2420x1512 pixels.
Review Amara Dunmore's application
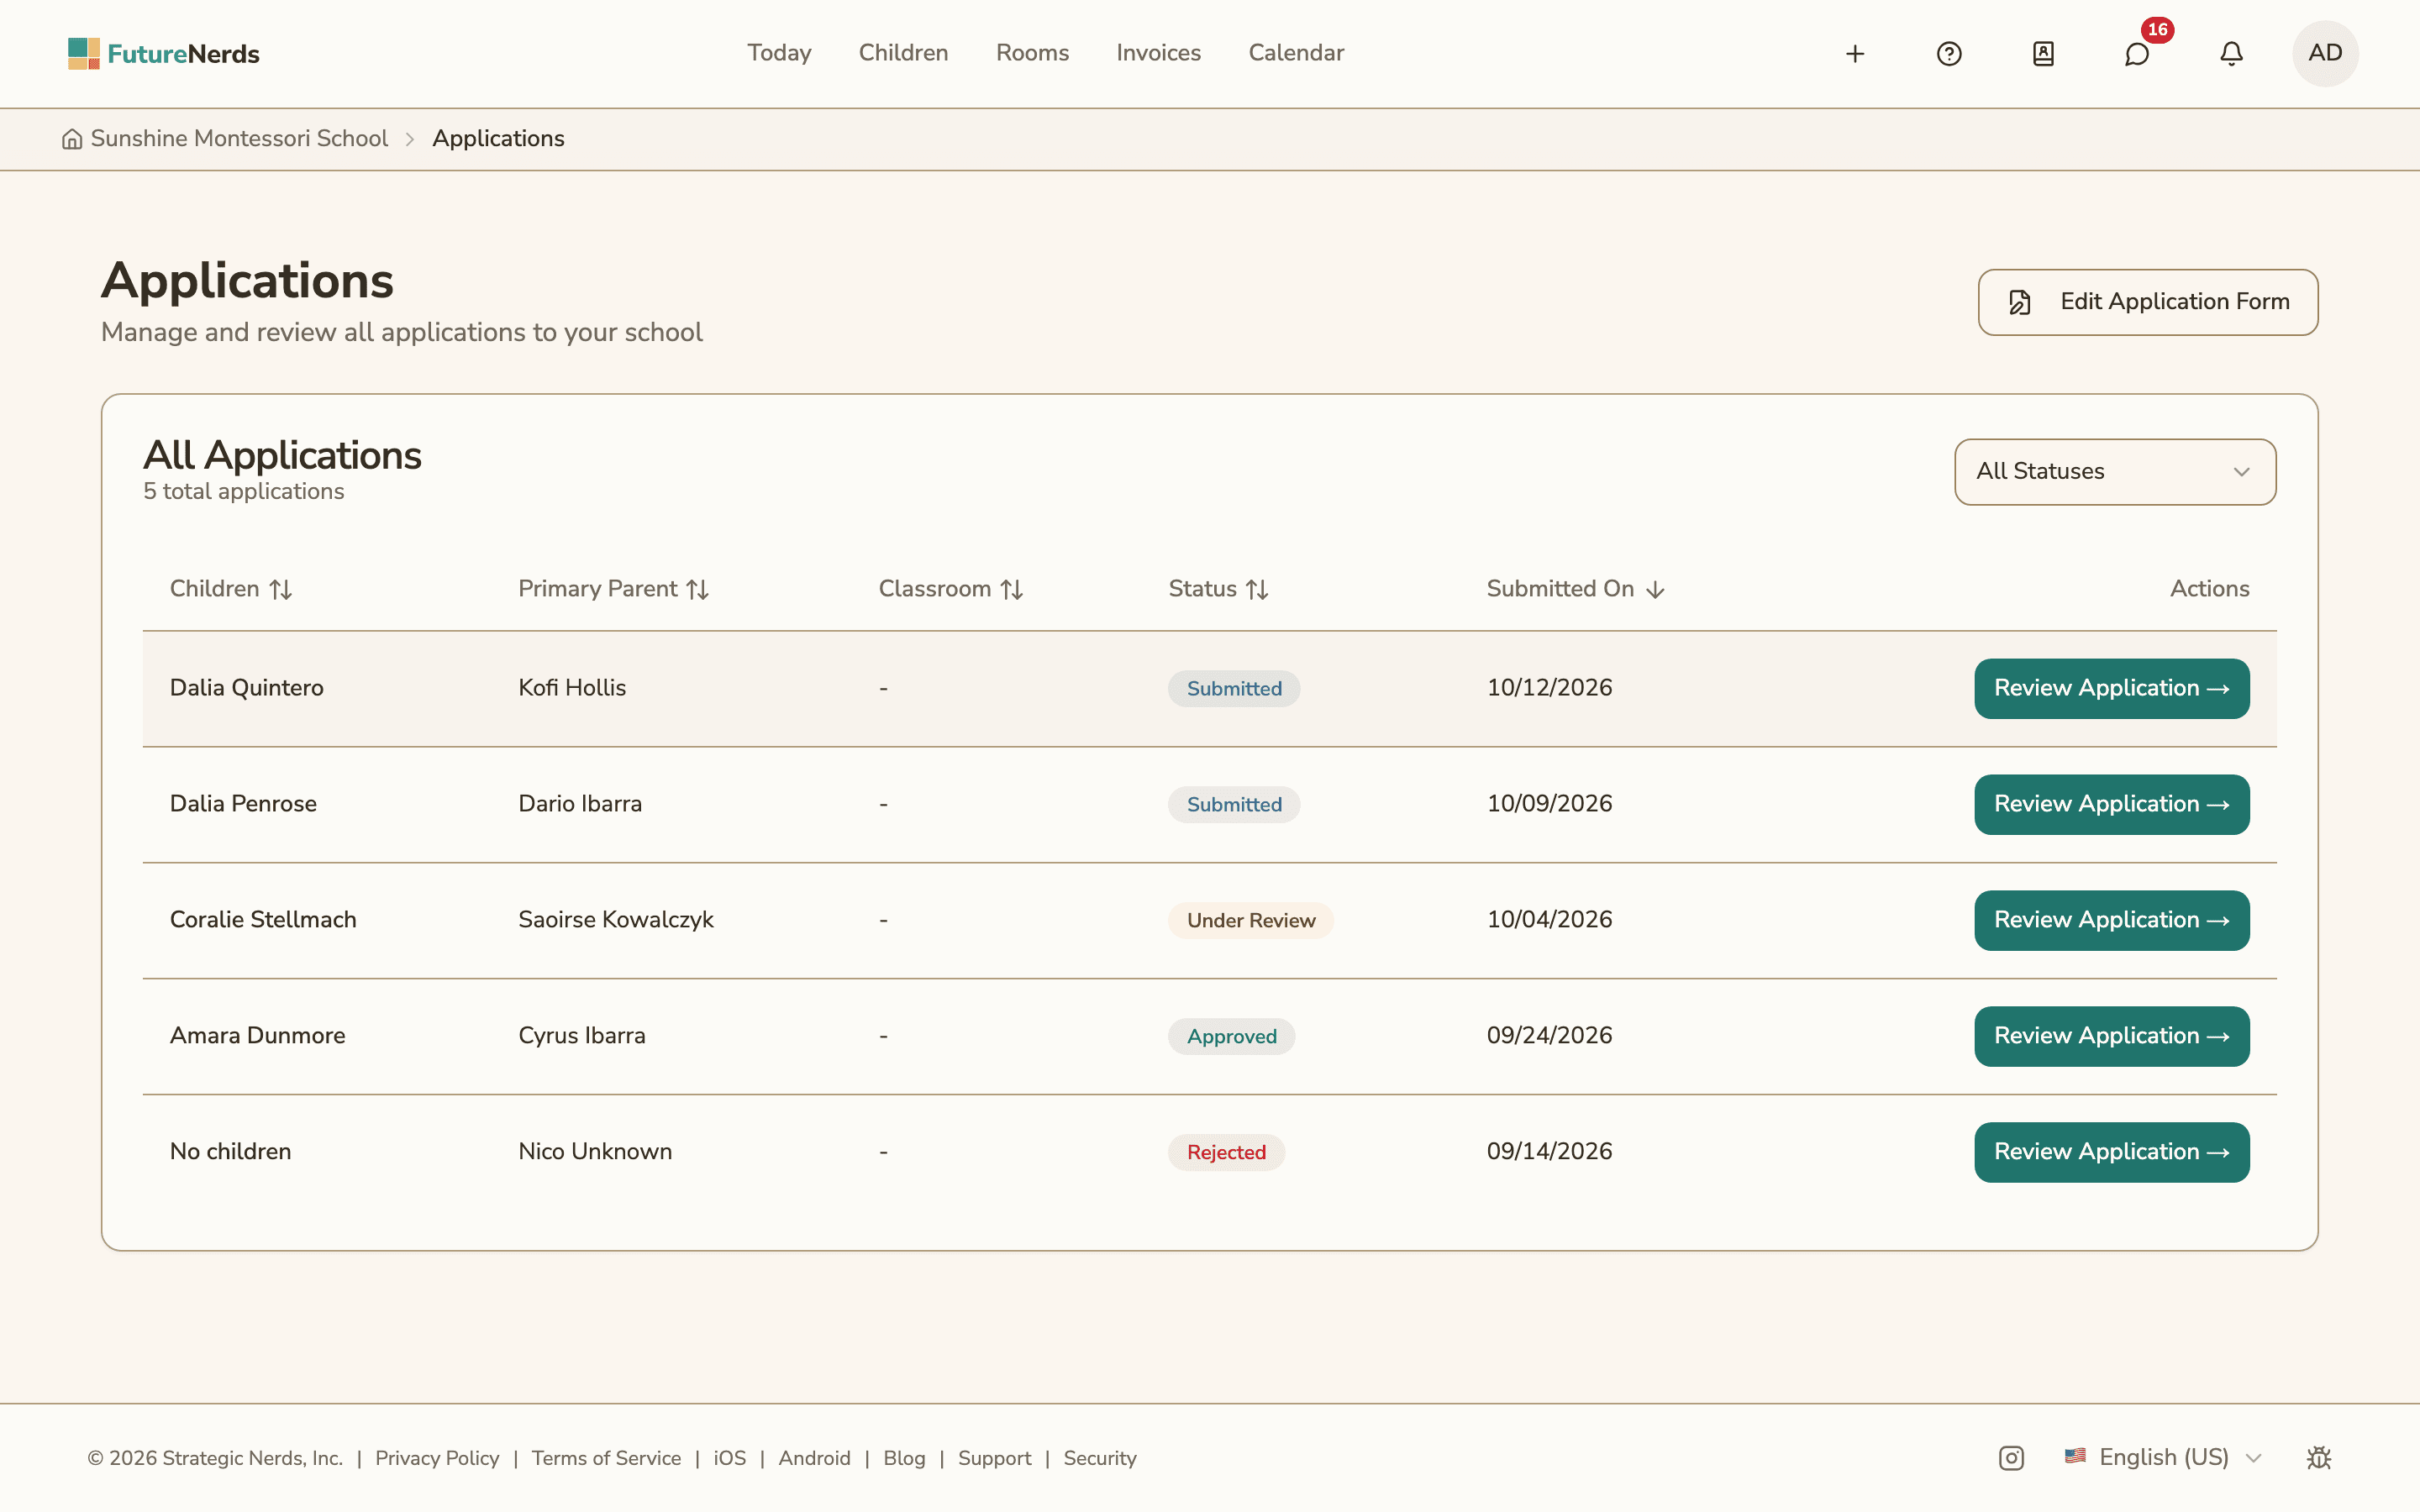tap(2111, 1036)
